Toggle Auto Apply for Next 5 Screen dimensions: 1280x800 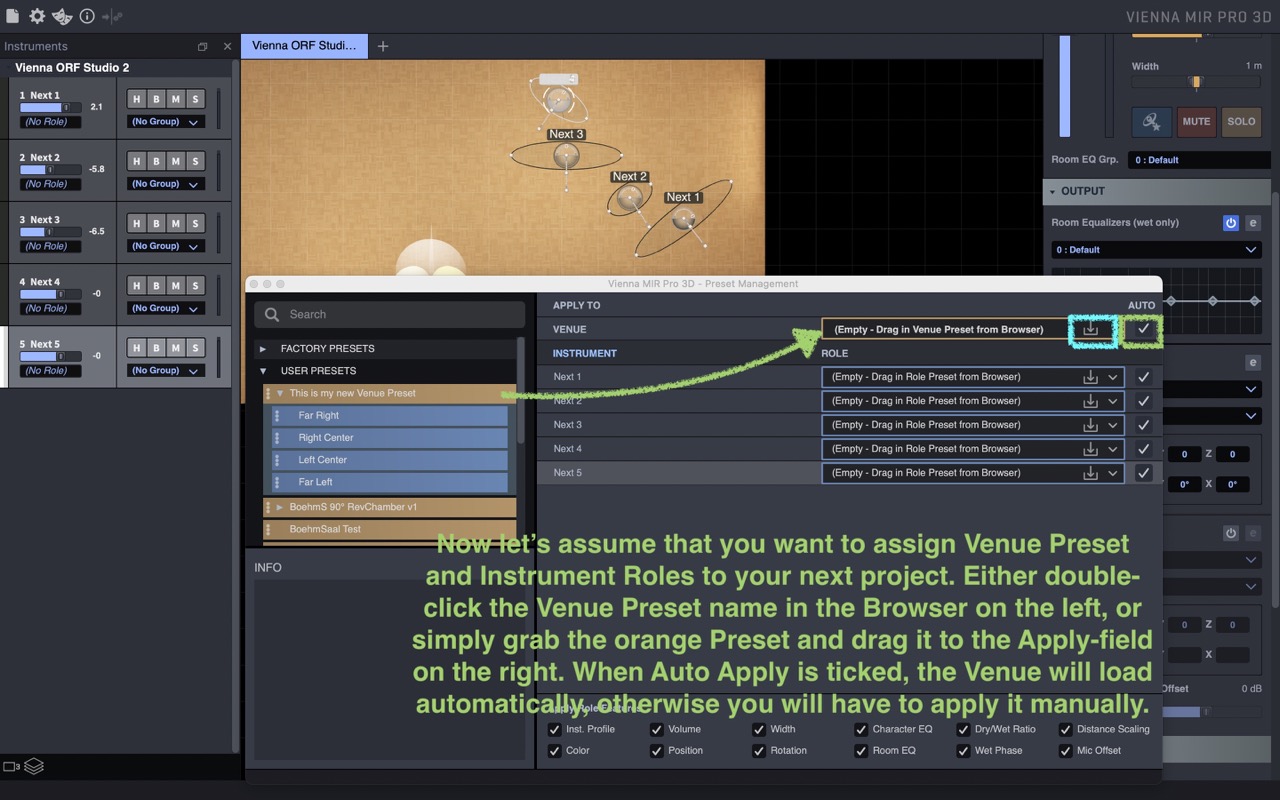point(1143,473)
